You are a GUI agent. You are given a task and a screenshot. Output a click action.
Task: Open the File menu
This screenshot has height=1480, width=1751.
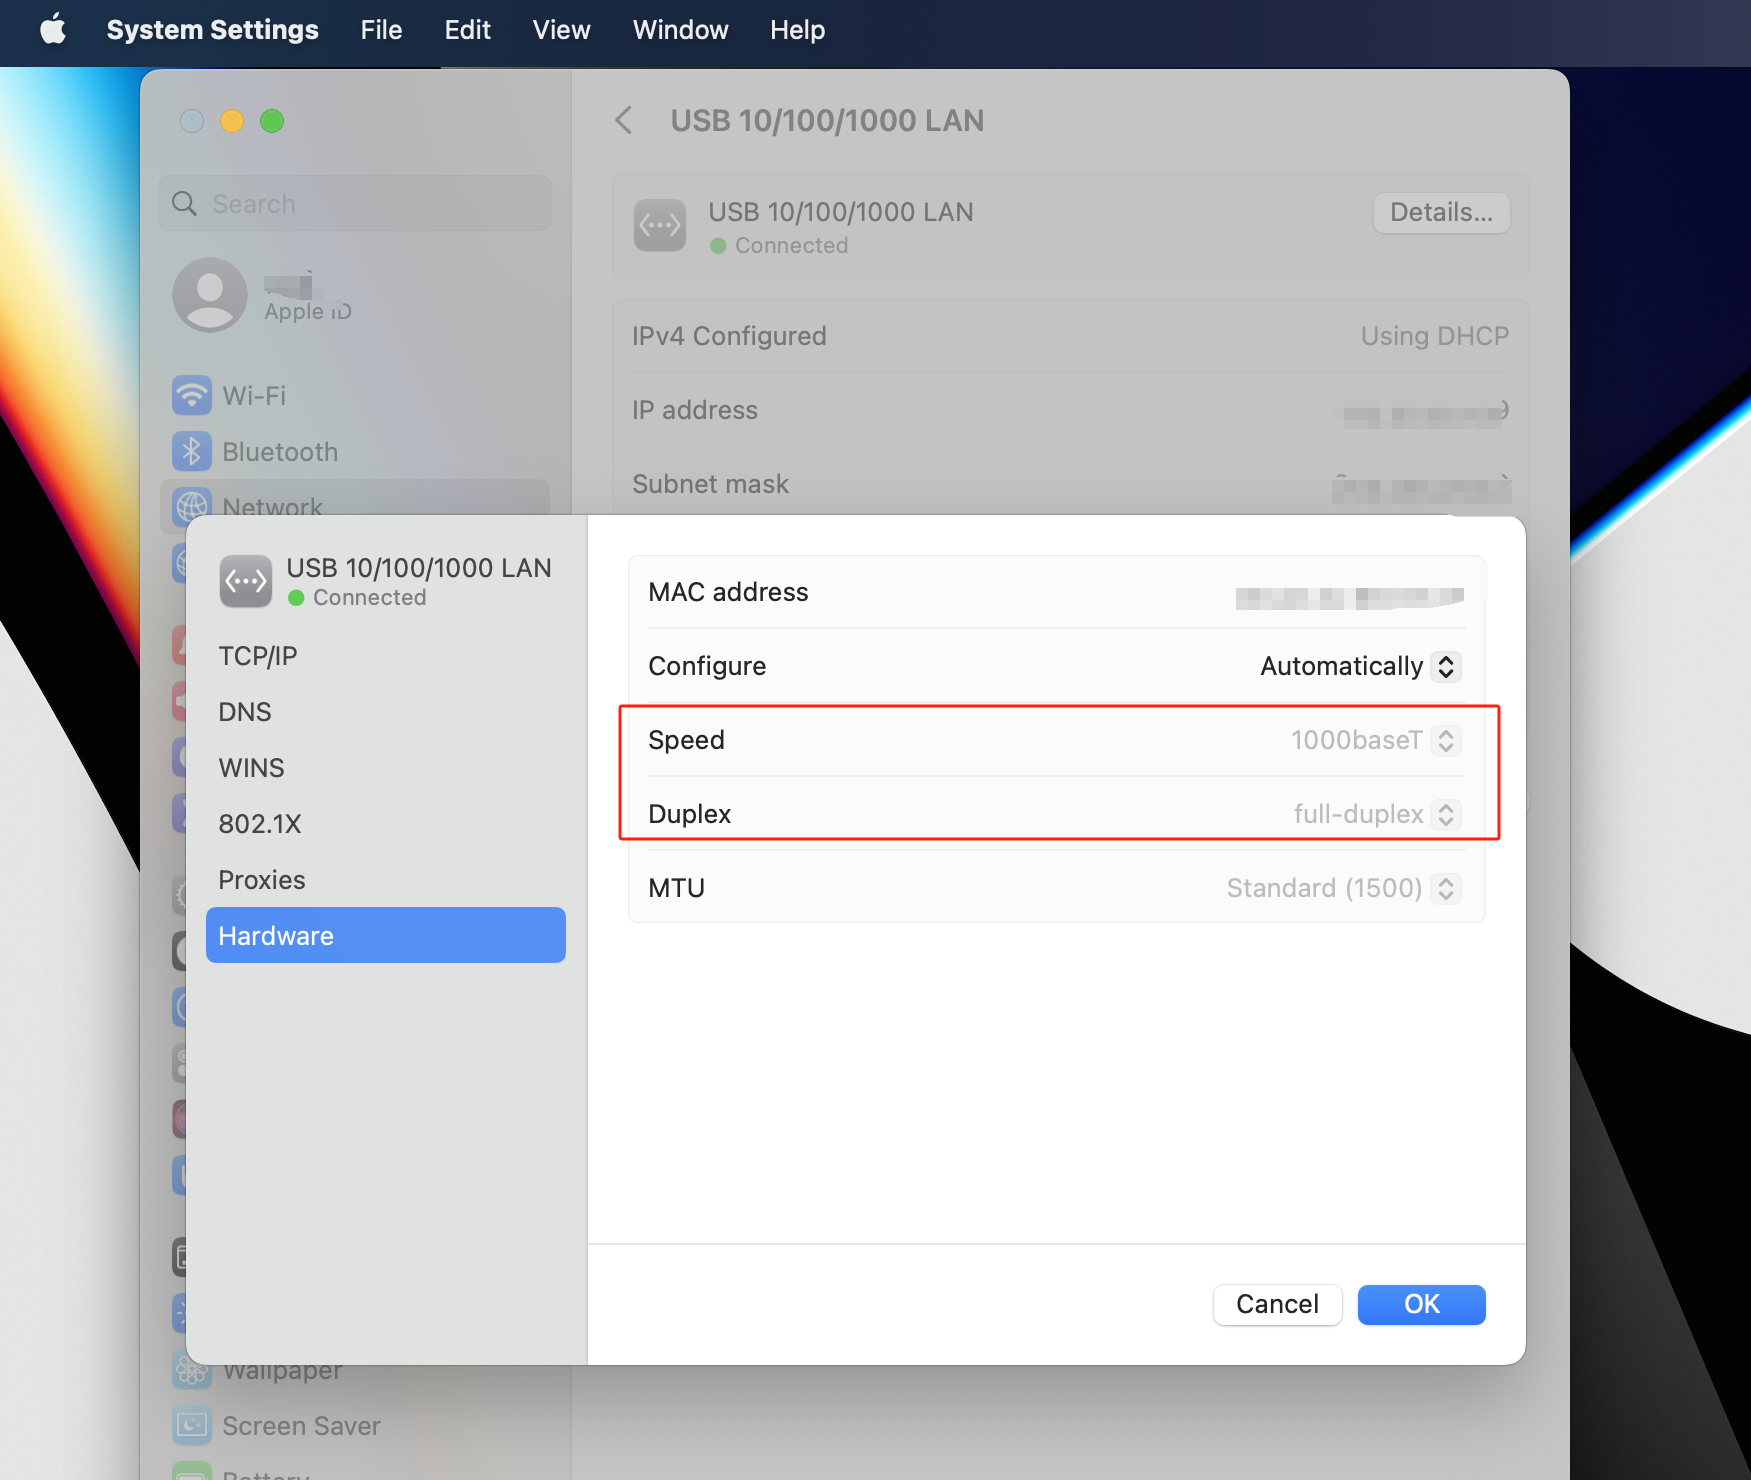[x=381, y=30]
